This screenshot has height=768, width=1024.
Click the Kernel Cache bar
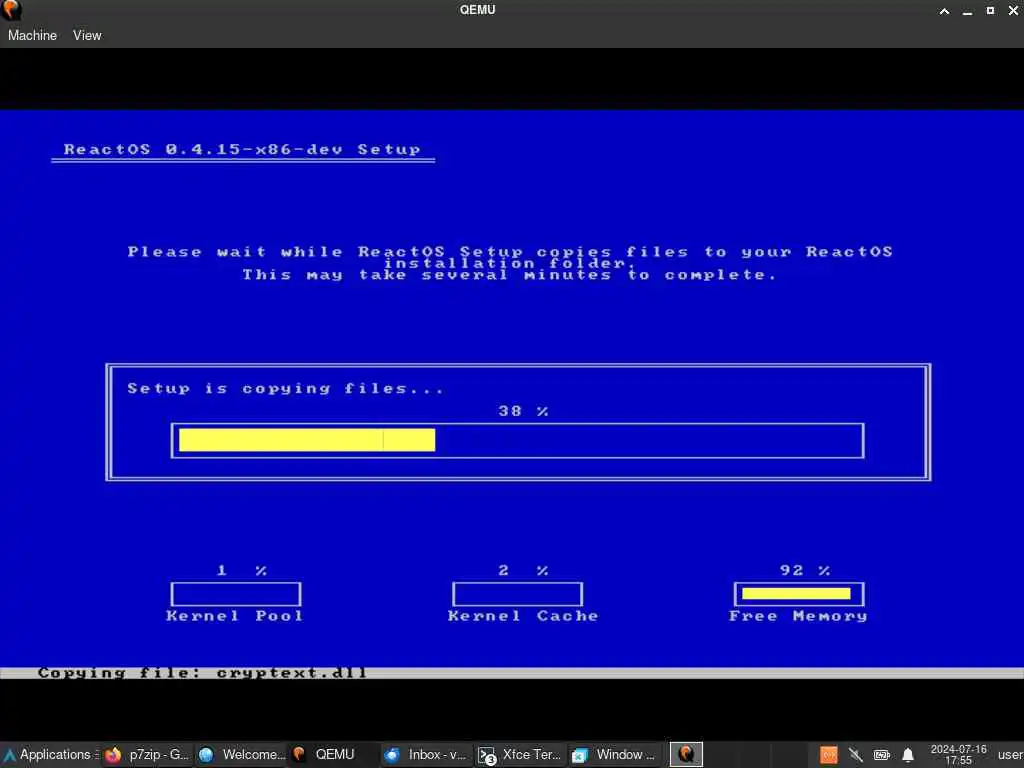(x=517, y=594)
